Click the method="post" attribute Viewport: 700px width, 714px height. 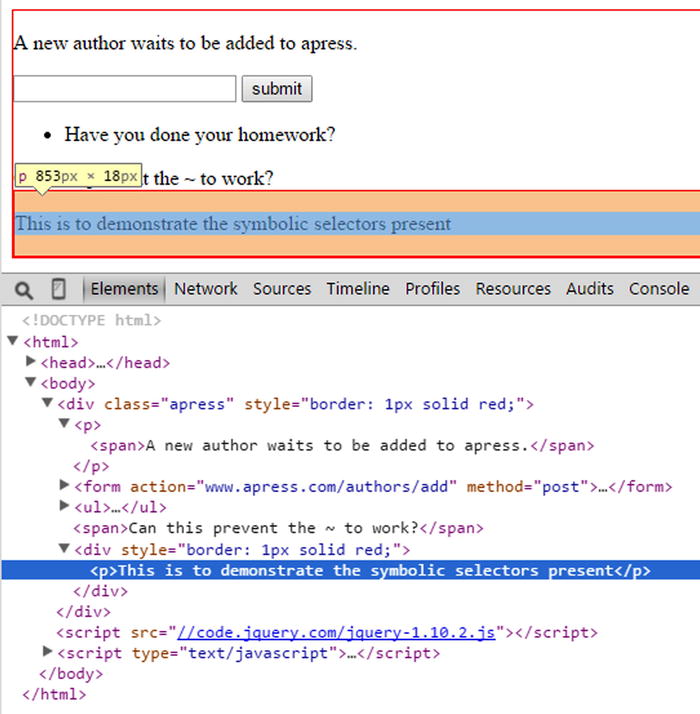tap(528, 487)
